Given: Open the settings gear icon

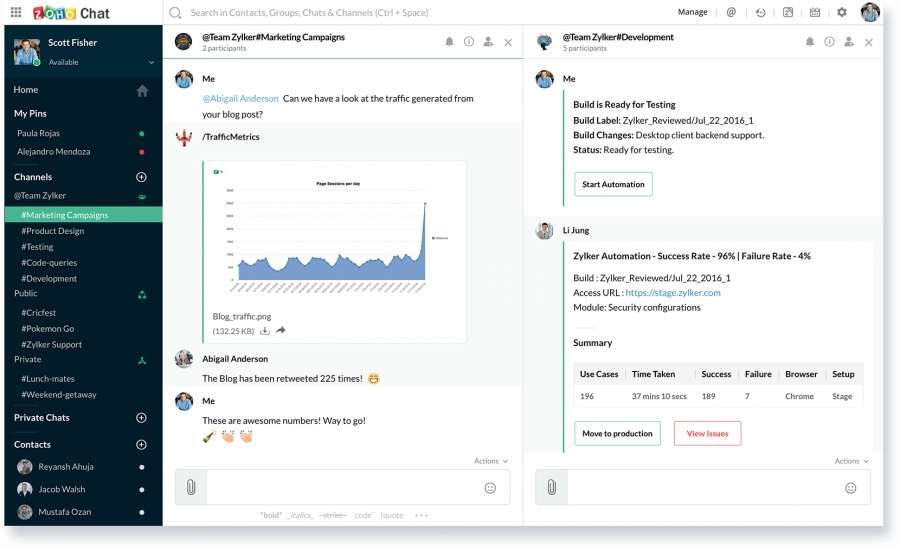Looking at the screenshot, I should [841, 12].
